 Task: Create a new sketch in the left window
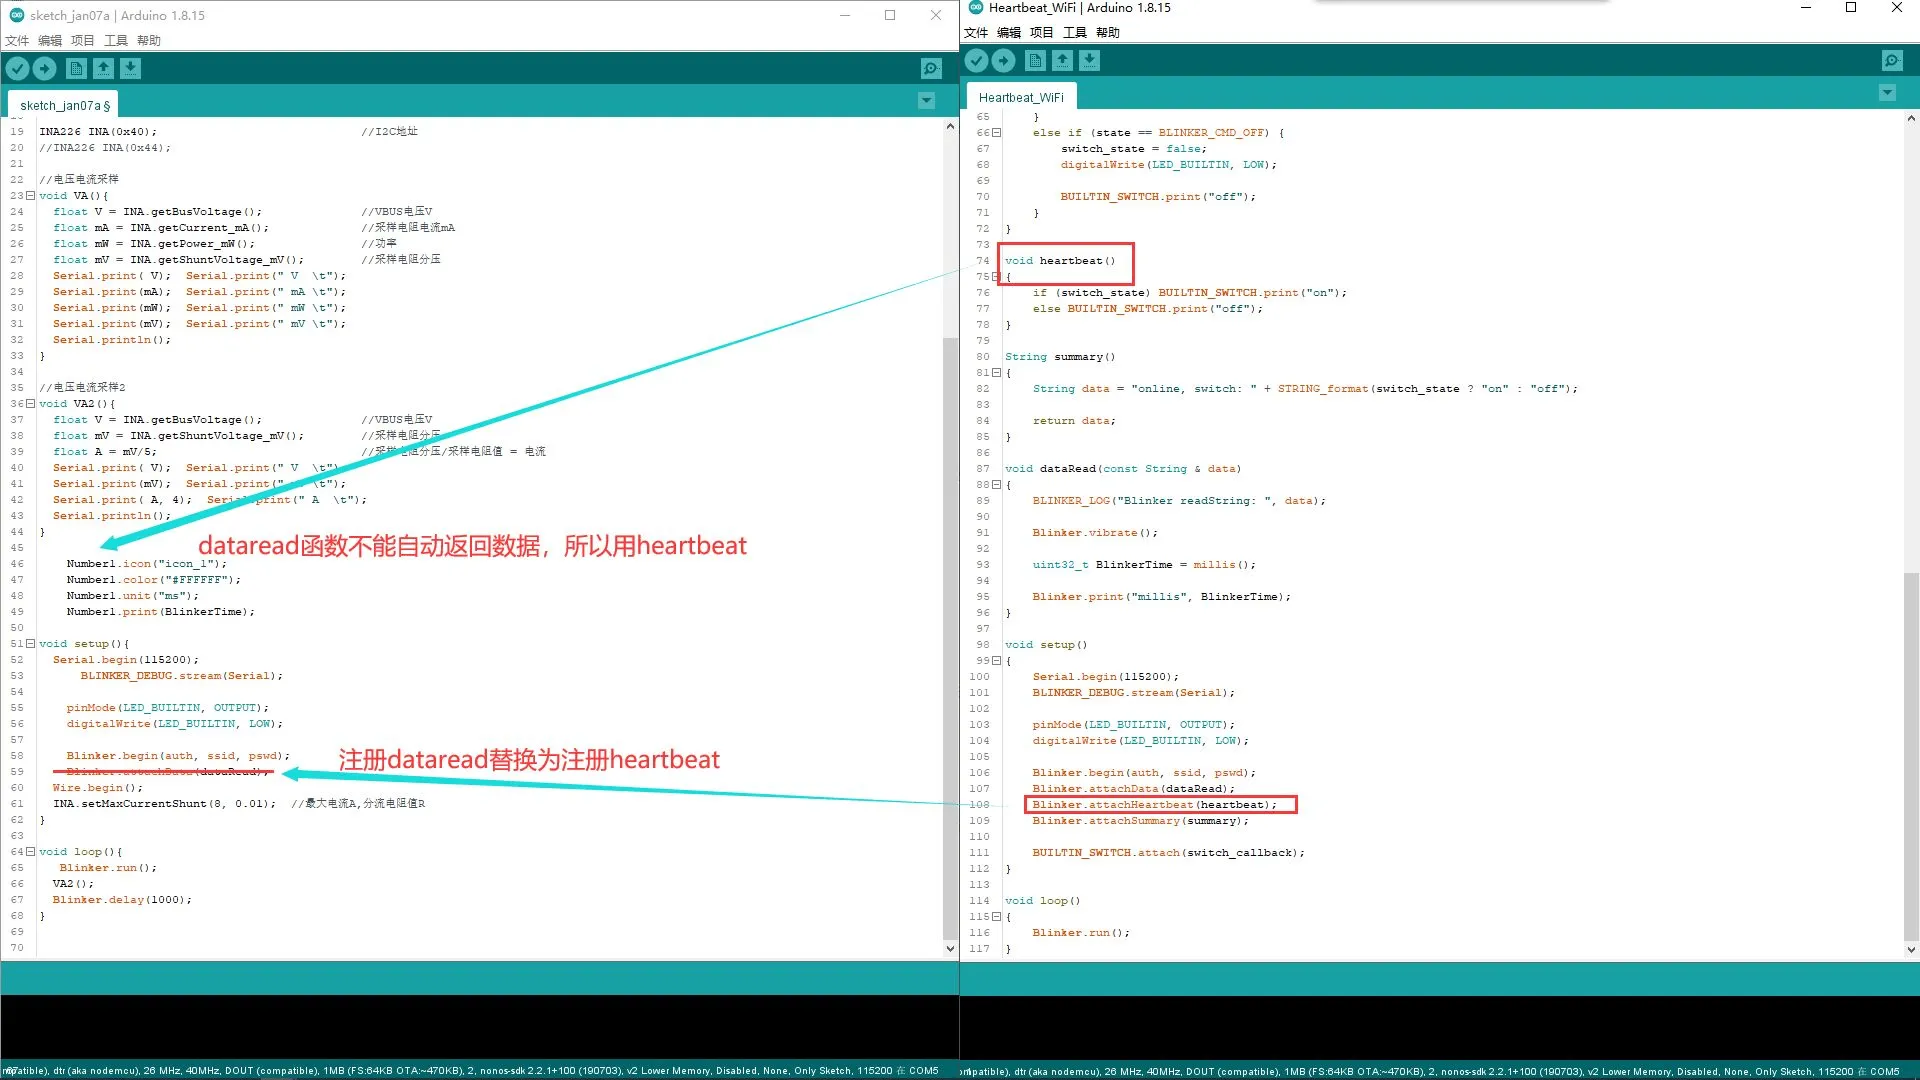coord(76,68)
